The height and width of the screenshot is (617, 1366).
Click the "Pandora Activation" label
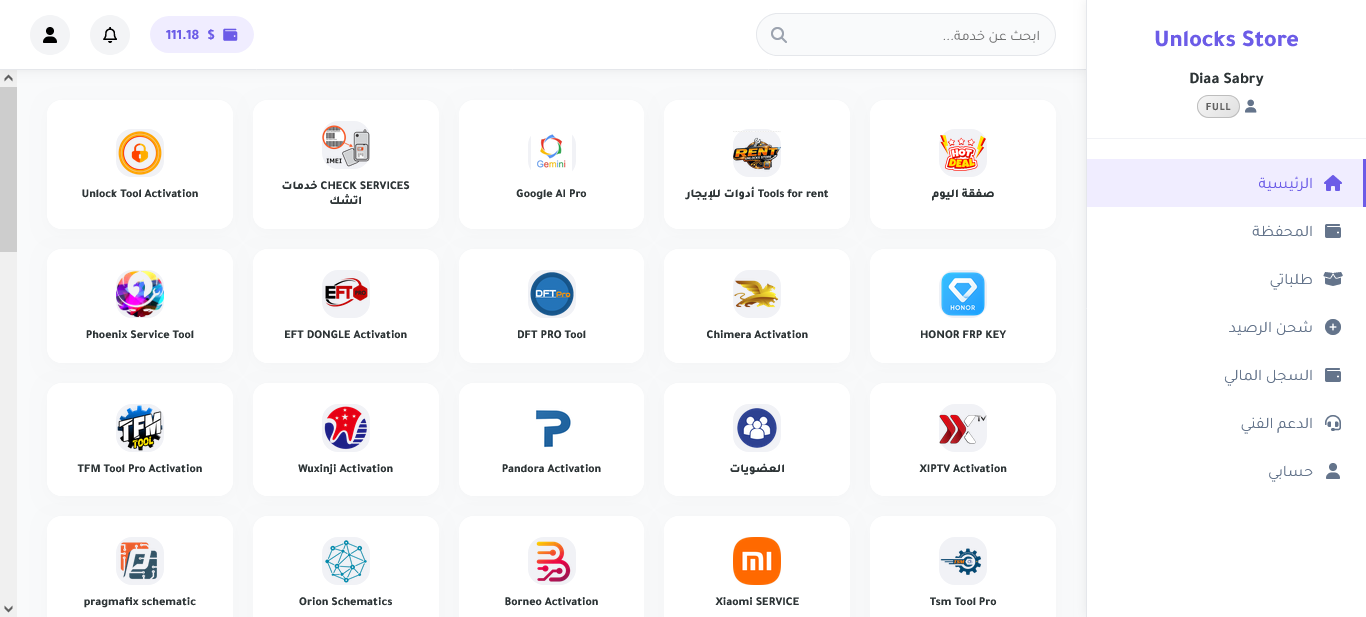[552, 469]
